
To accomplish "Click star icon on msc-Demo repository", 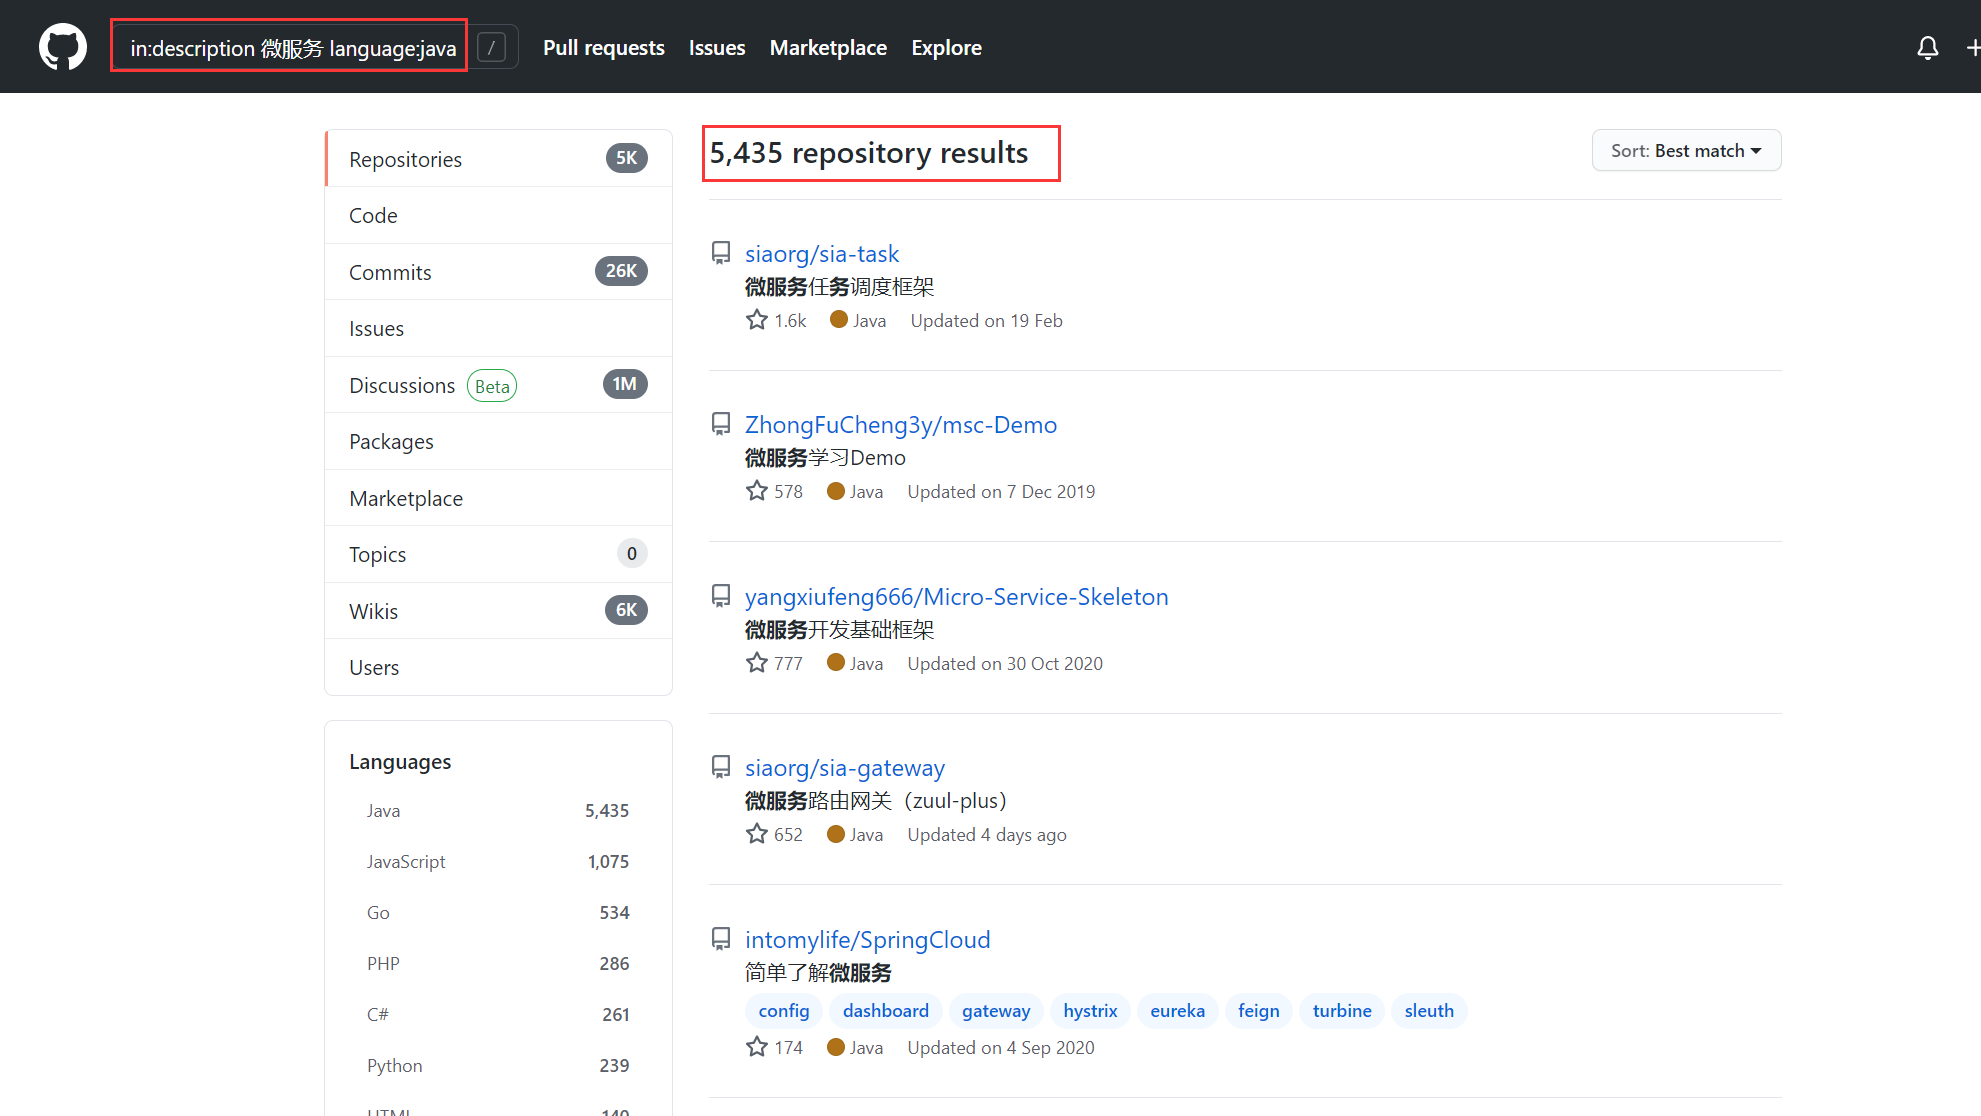I will 757,491.
